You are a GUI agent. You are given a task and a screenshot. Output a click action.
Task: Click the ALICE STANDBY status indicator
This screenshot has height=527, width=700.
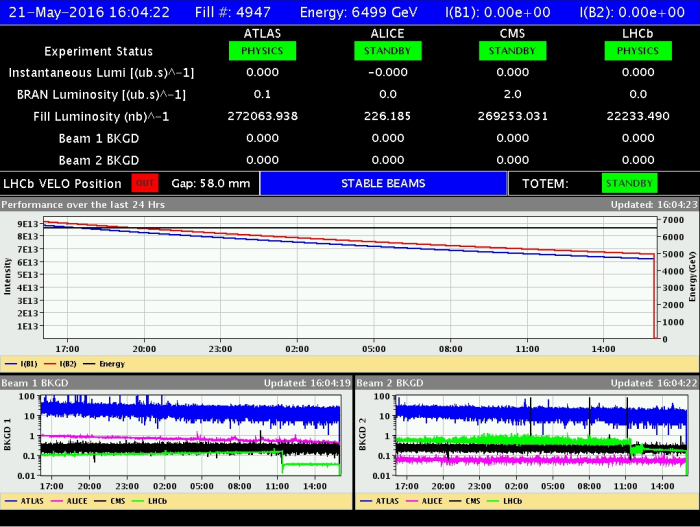(388, 51)
